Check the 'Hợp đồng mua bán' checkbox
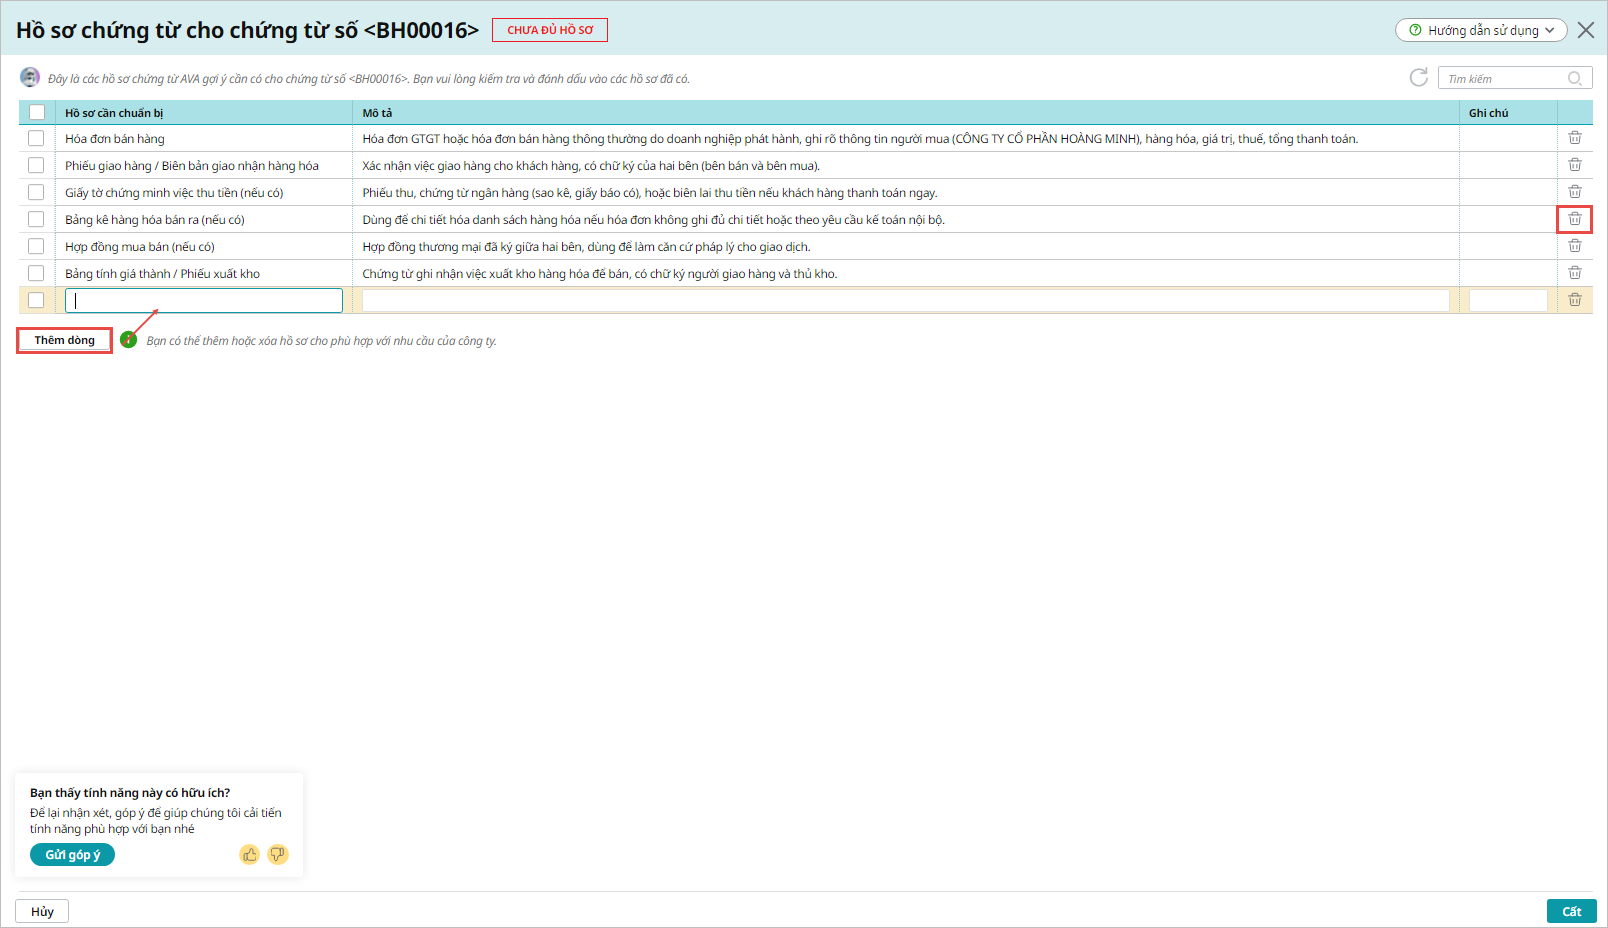 (x=37, y=246)
